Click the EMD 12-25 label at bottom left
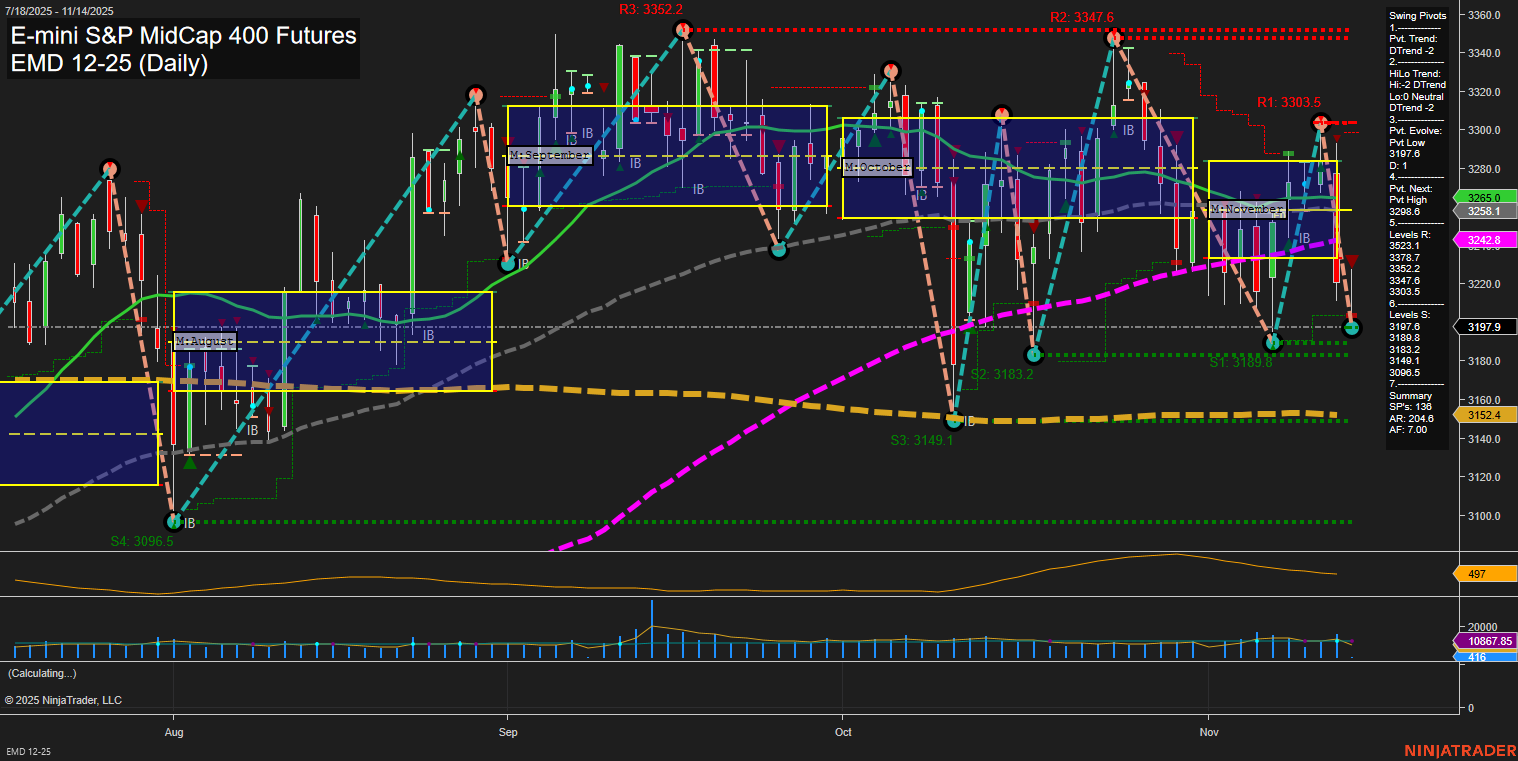This screenshot has width=1518, height=761. 28,751
